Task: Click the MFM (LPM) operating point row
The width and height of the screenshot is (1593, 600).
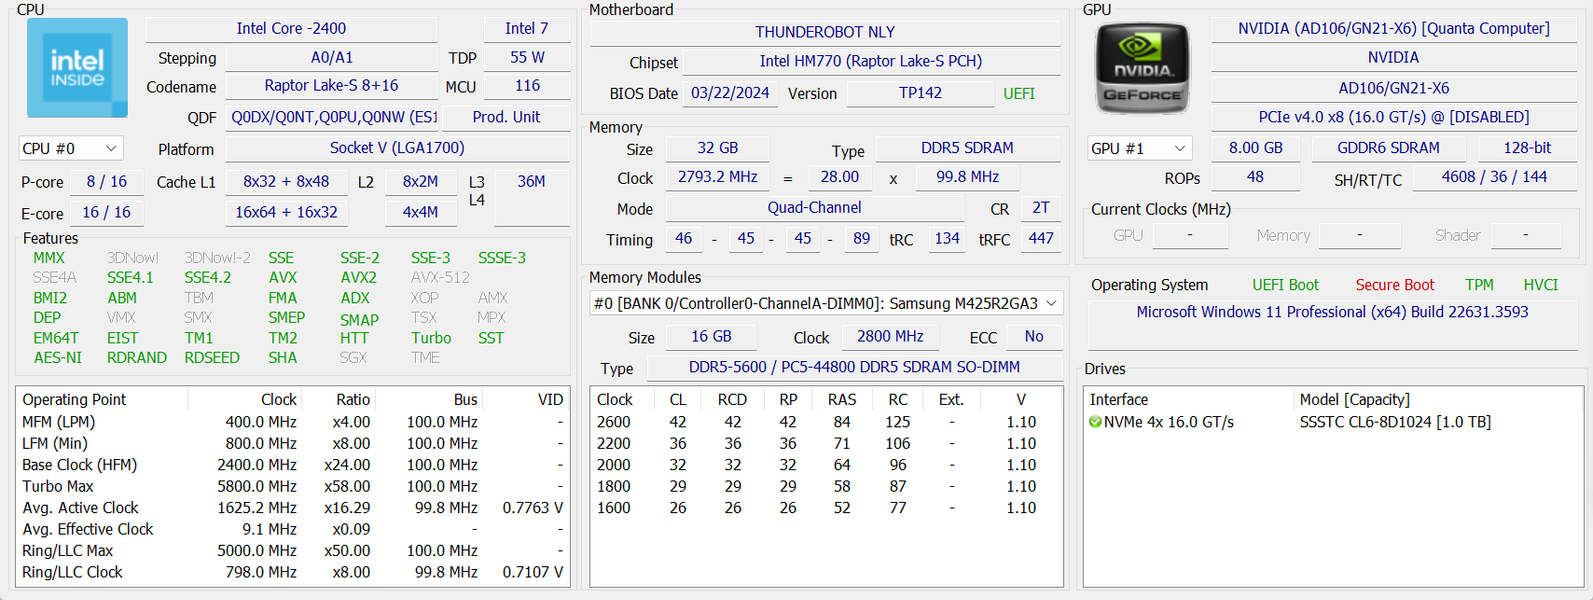Action: pyautogui.click(x=292, y=422)
